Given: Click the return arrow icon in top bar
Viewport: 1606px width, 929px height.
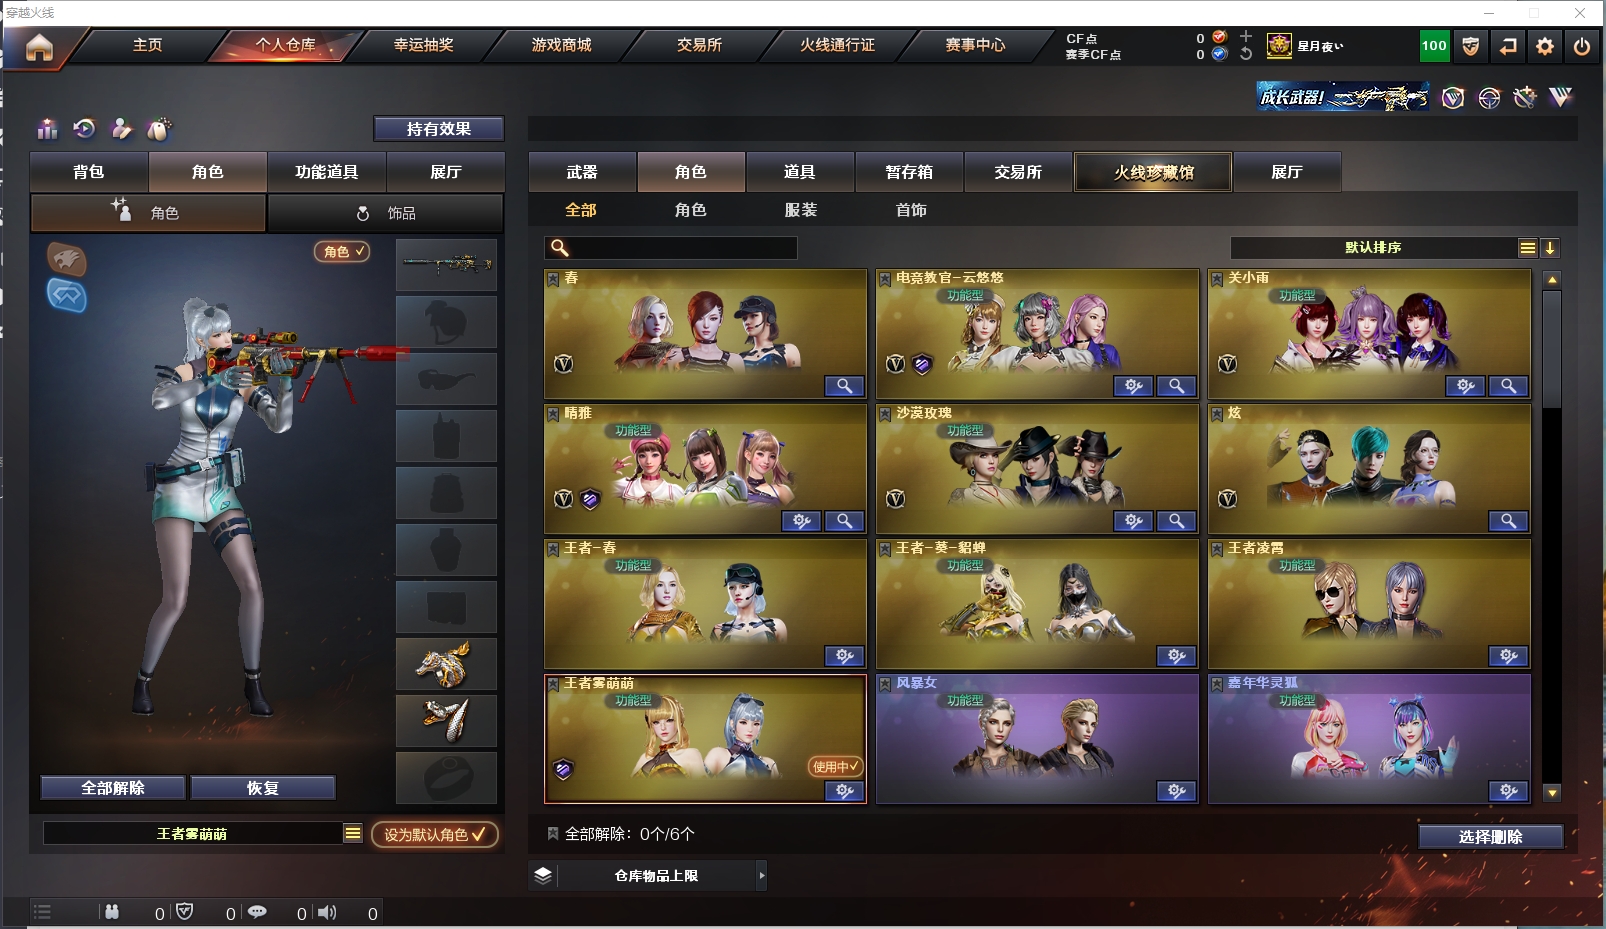Looking at the screenshot, I should (x=1508, y=46).
